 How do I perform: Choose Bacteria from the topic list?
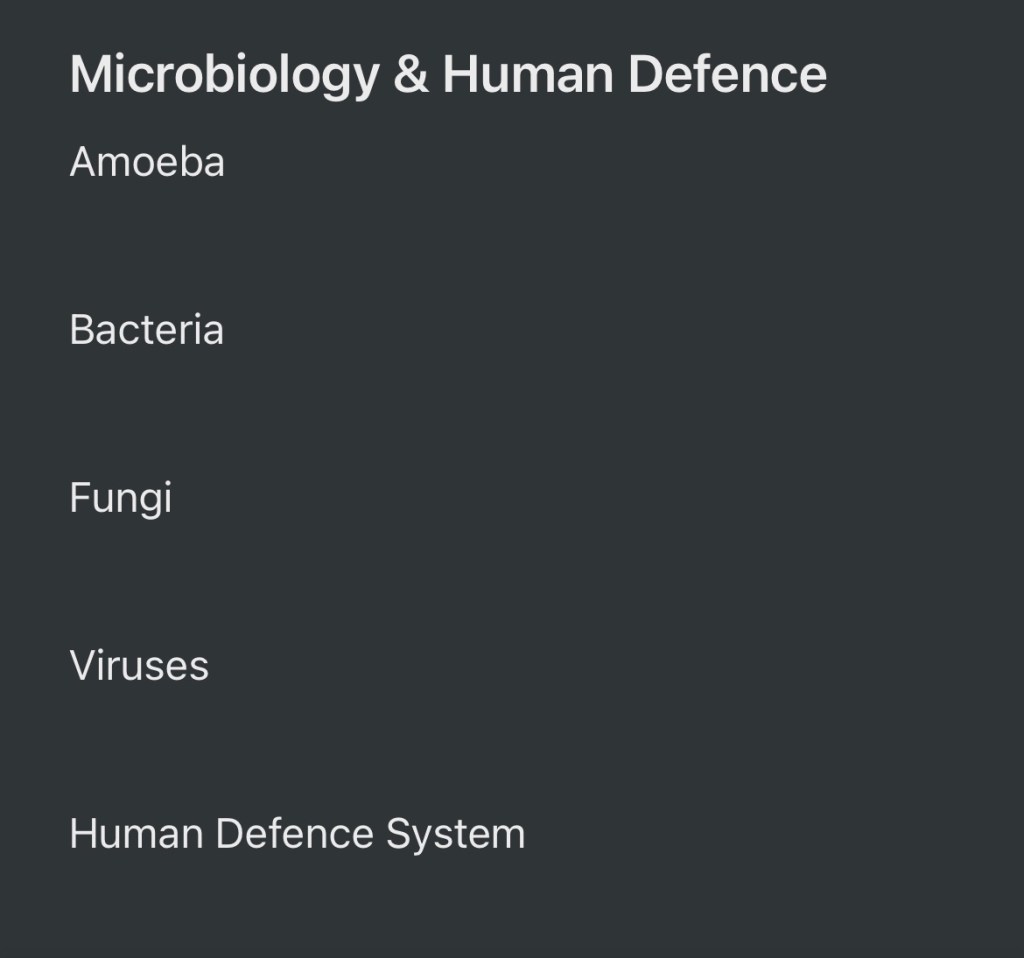pos(146,330)
